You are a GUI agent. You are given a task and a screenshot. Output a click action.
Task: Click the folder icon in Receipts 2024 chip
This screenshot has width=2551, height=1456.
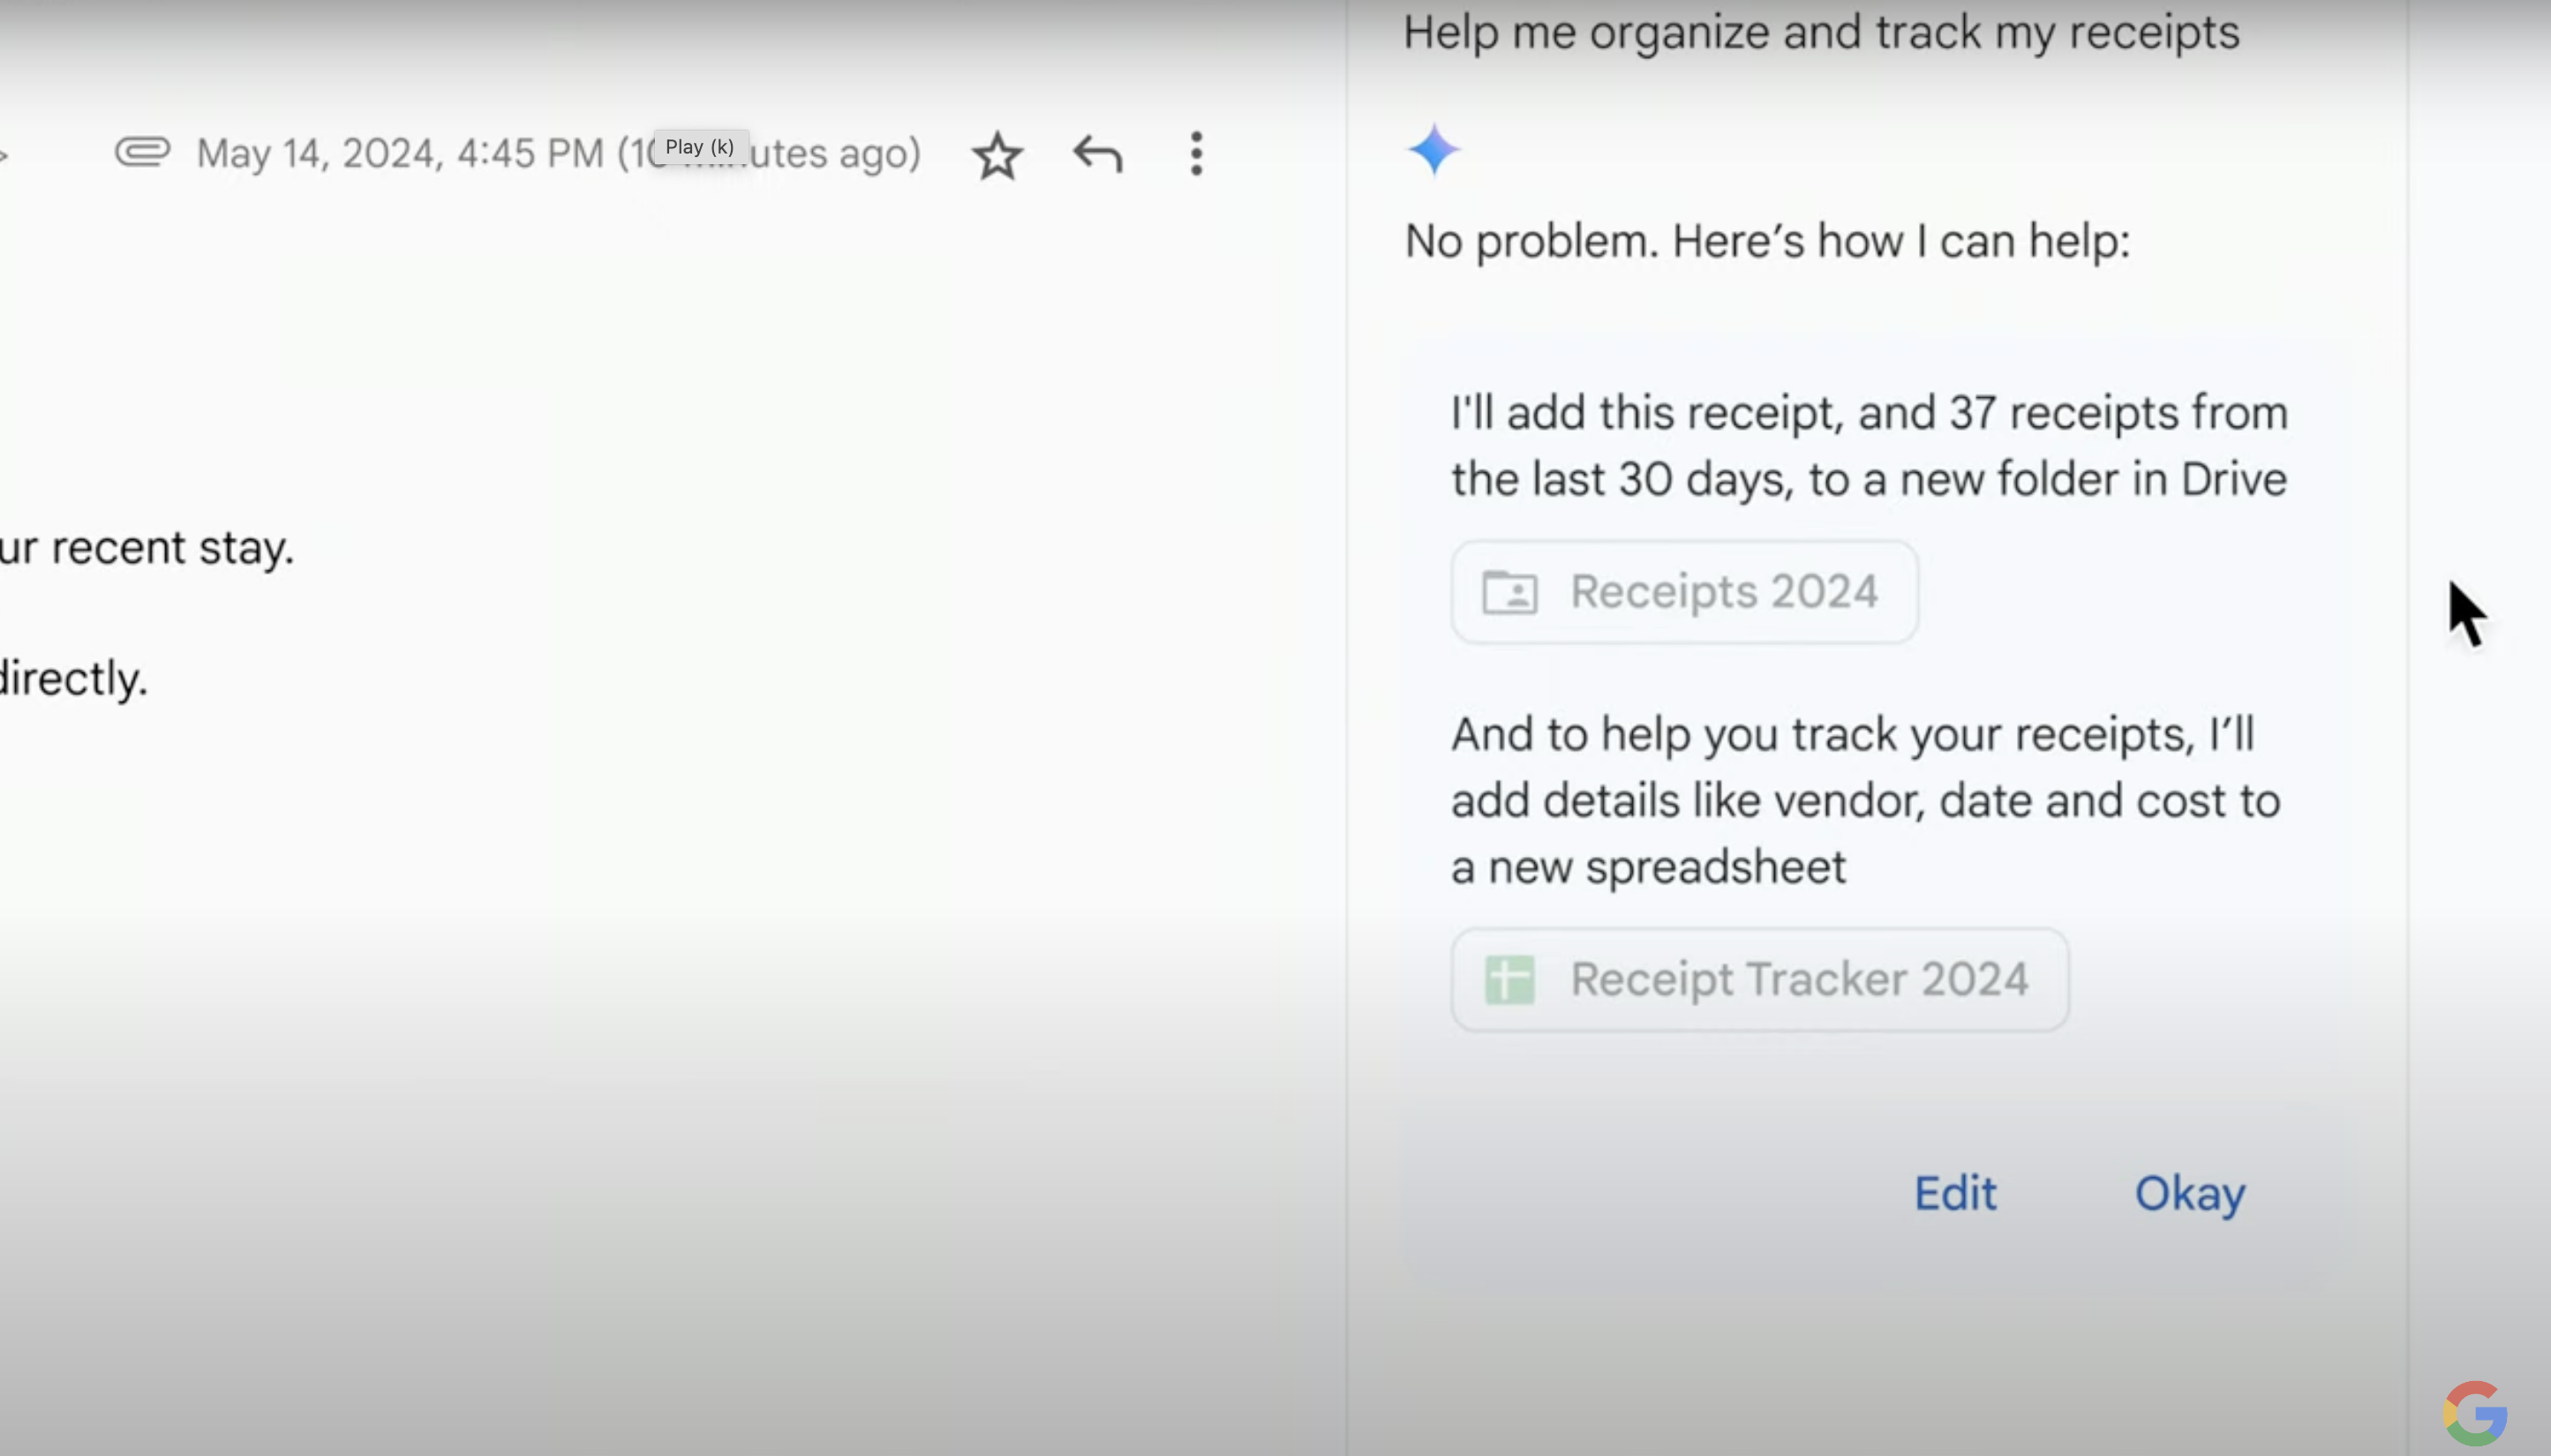[1509, 592]
